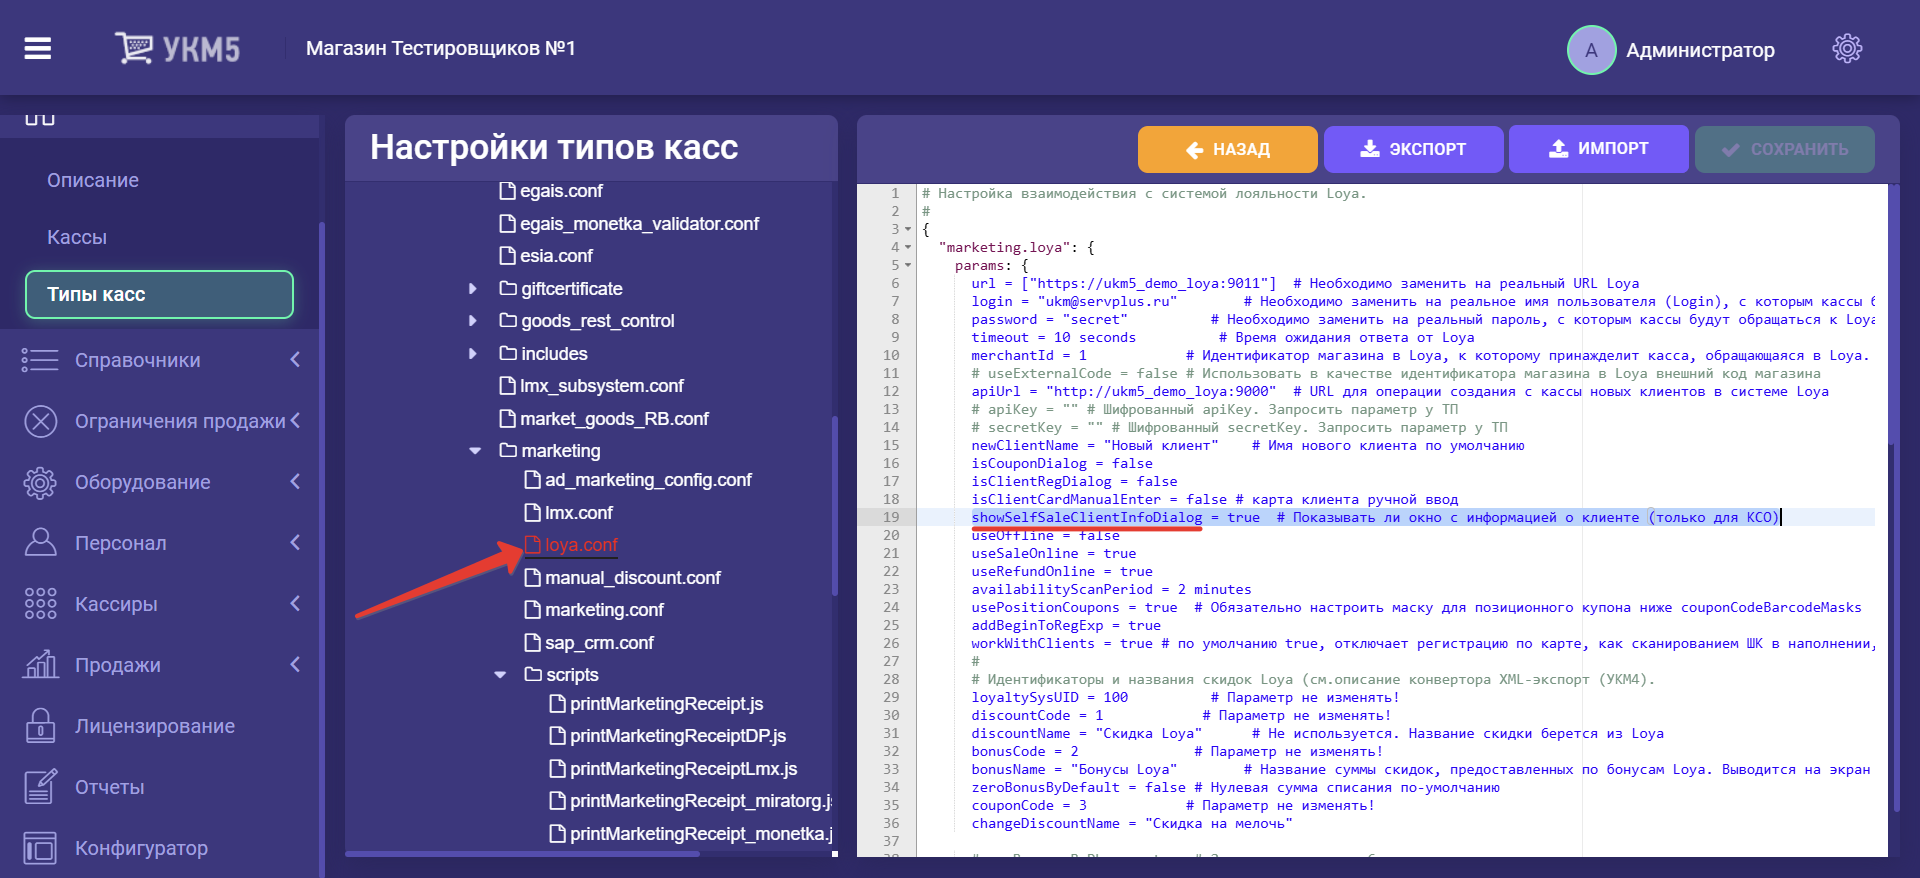Open the Описание menu item
Screen dimensions: 1920x878
point(93,180)
